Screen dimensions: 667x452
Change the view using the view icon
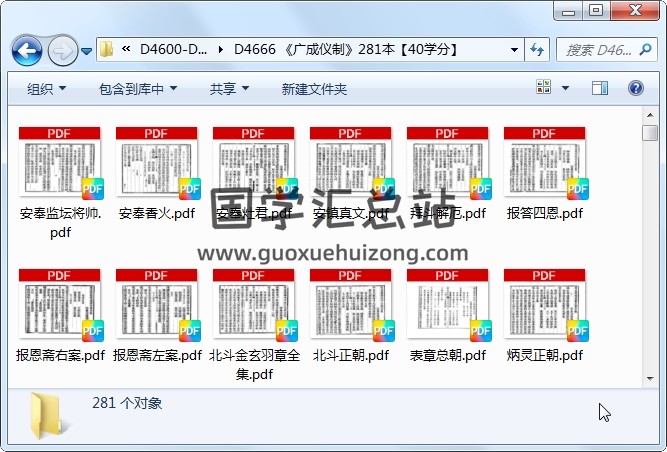click(x=544, y=87)
